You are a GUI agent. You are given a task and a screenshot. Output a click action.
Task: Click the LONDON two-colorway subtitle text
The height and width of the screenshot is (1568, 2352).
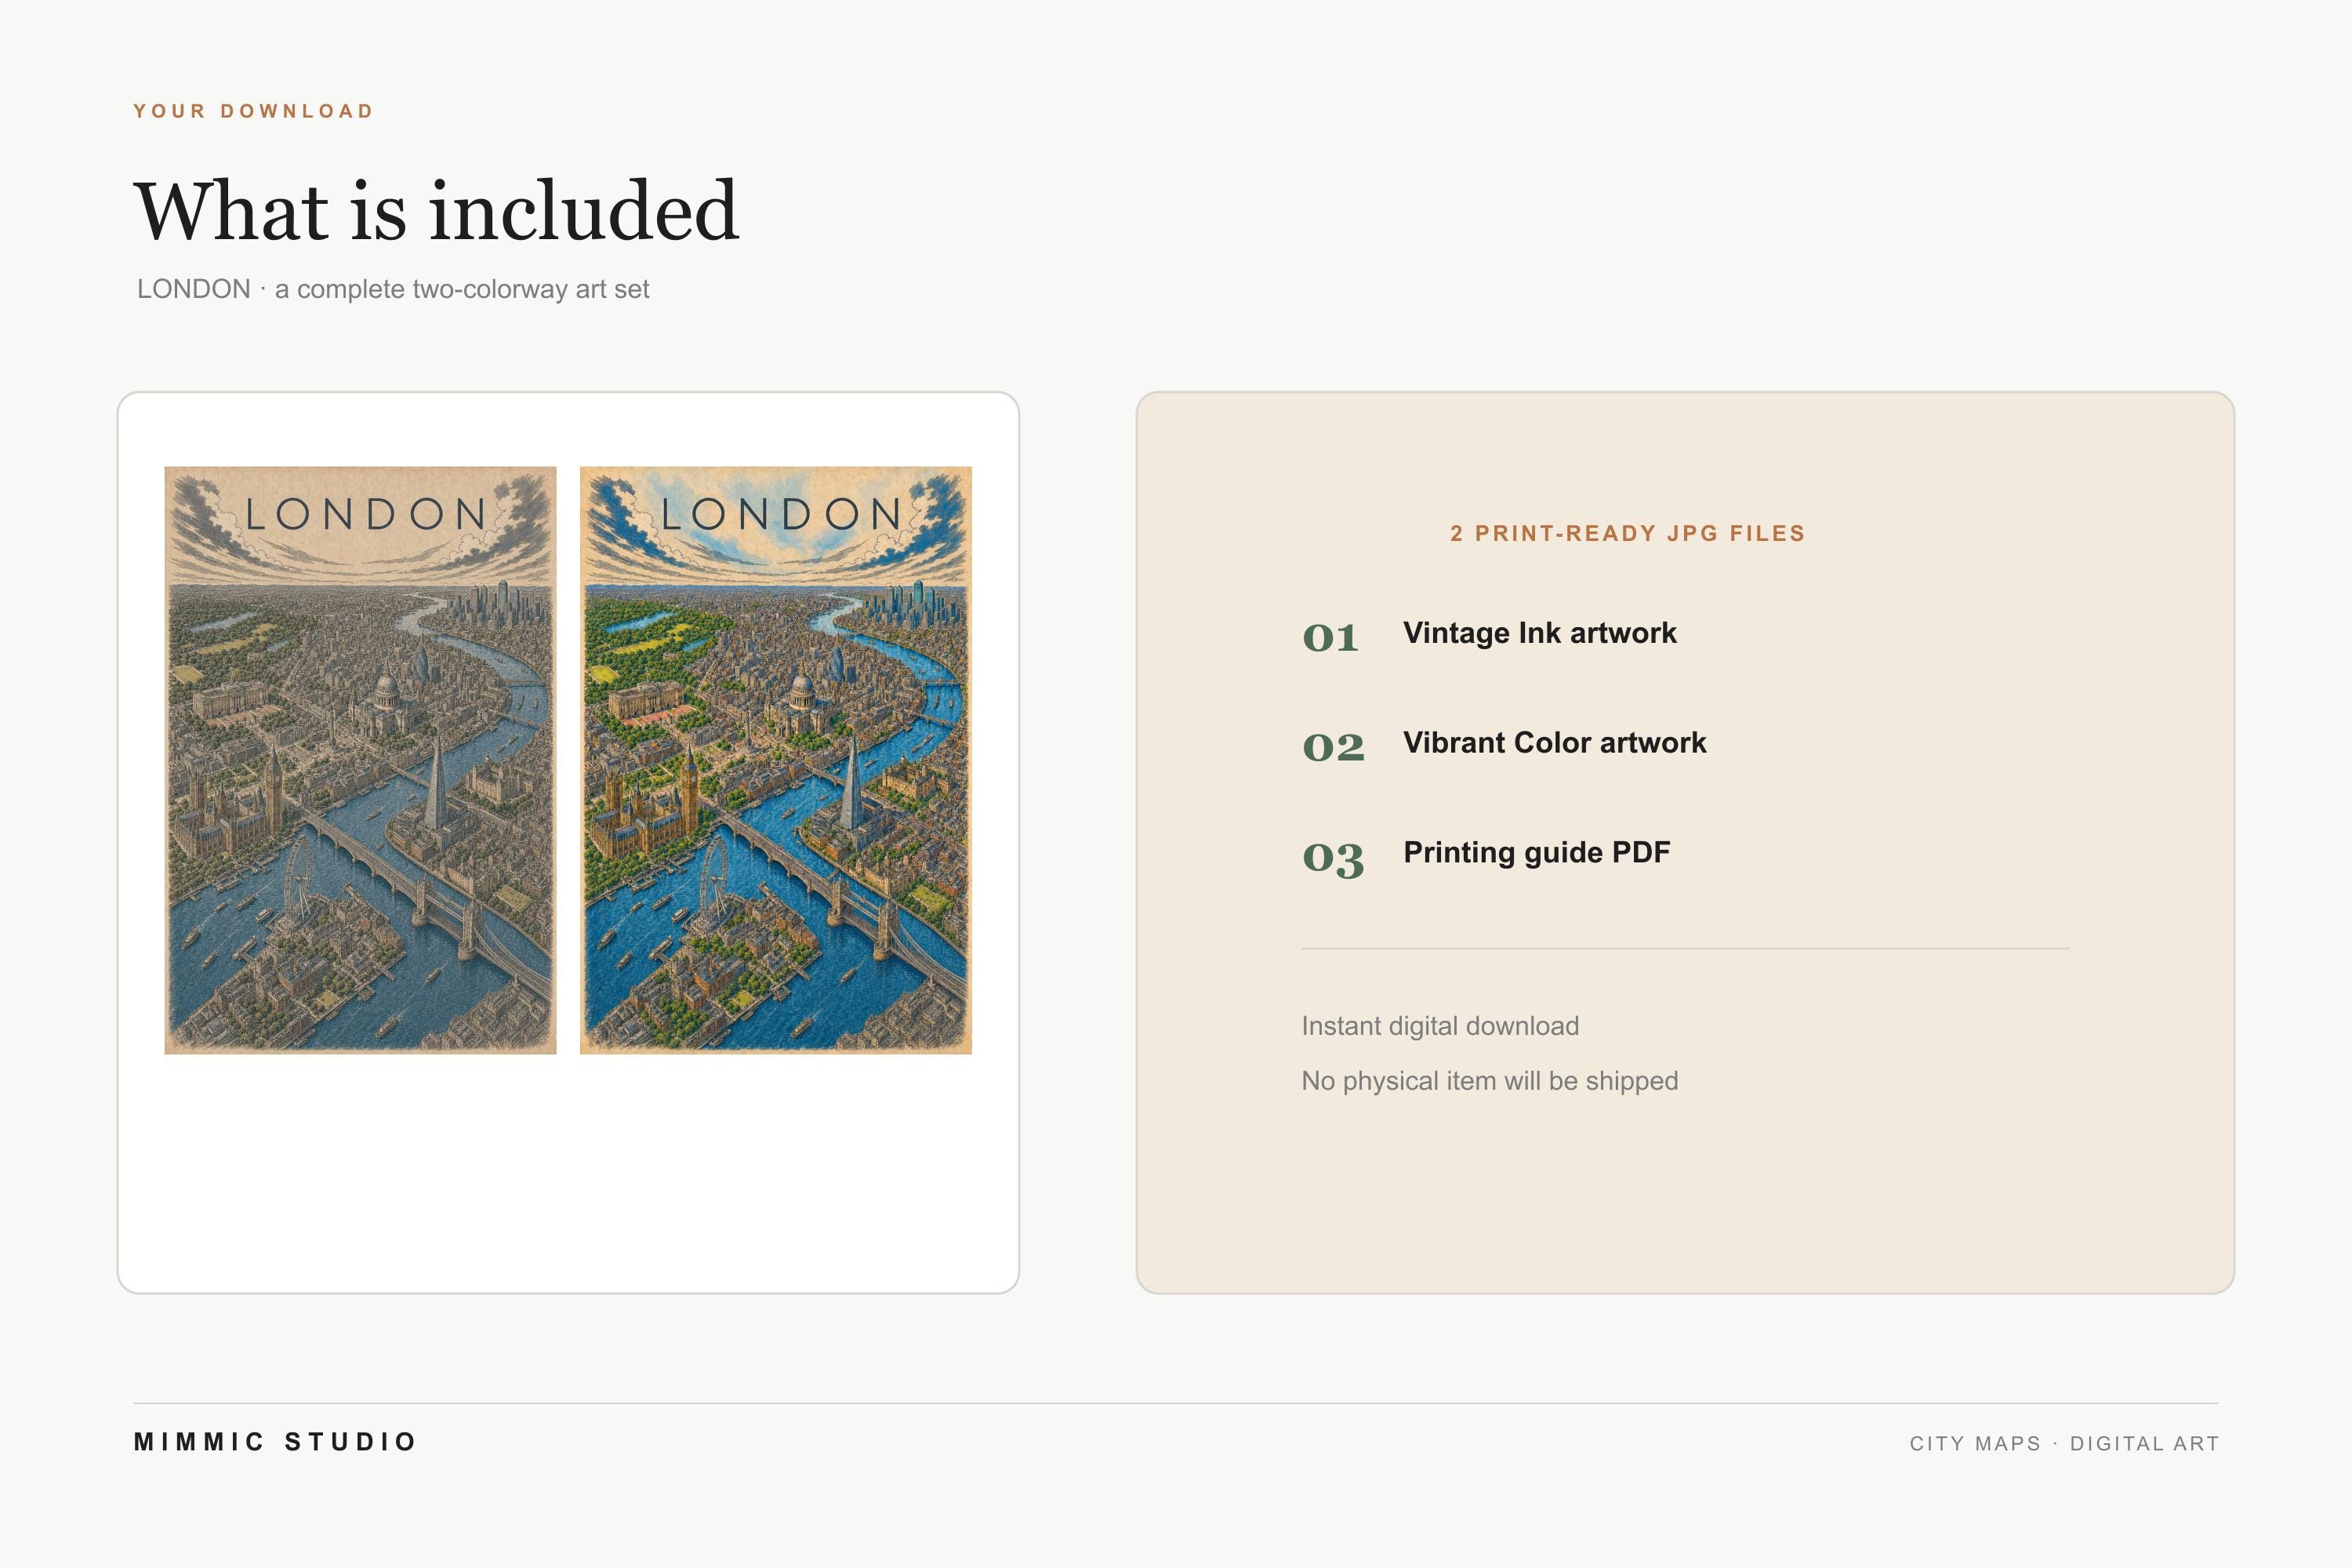(x=393, y=289)
